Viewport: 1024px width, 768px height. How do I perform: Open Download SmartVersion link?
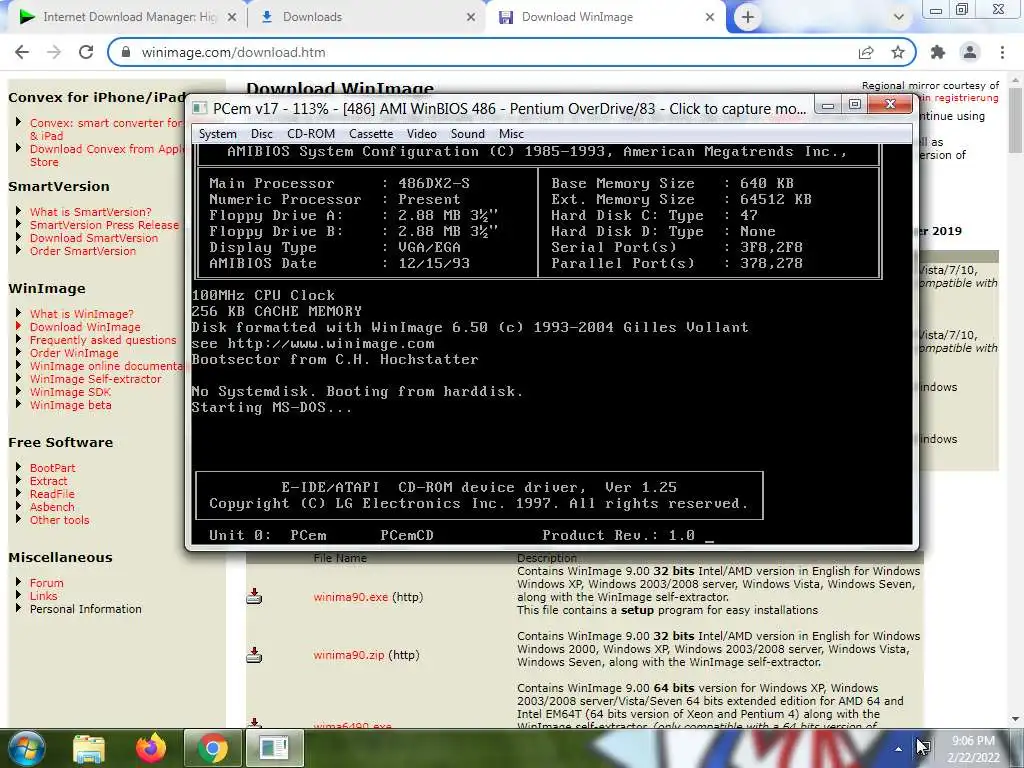[93, 238]
